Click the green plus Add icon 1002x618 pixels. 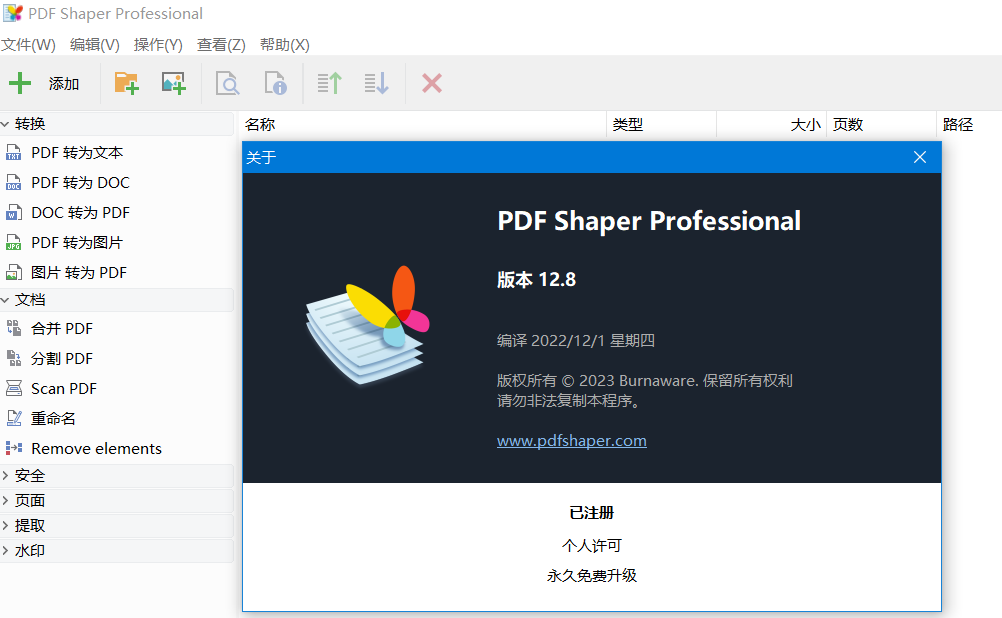coord(20,83)
